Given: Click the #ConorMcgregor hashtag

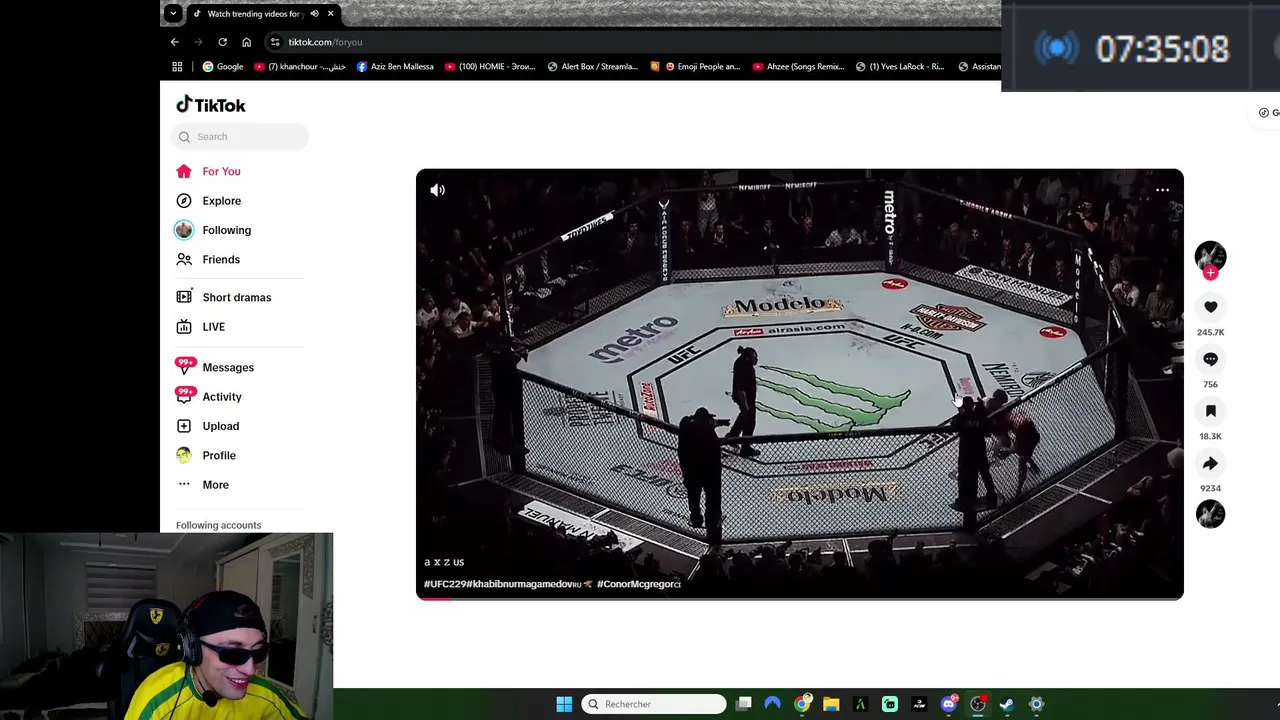Looking at the screenshot, I should click(638, 584).
